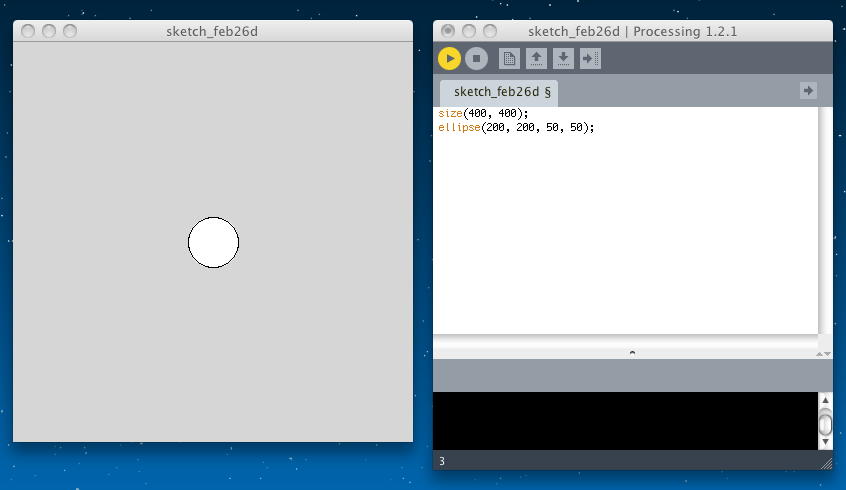Screen dimensions: 846x490
Task: Click the black console output area
Action: click(x=625, y=420)
